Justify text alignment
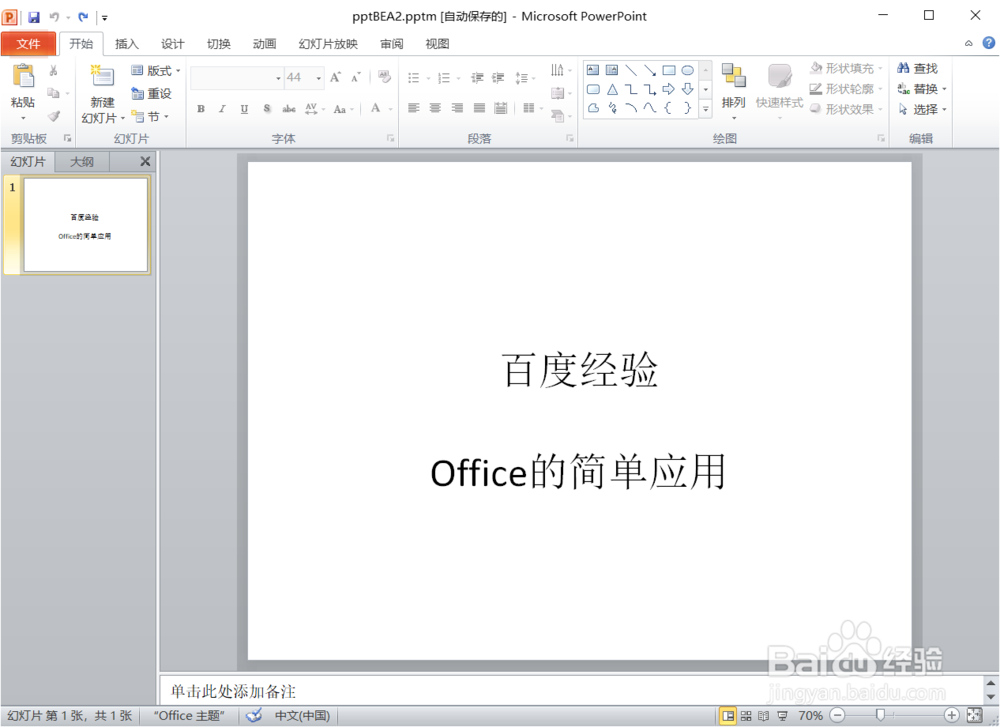Screen dimensions: 1000x727 point(479,108)
